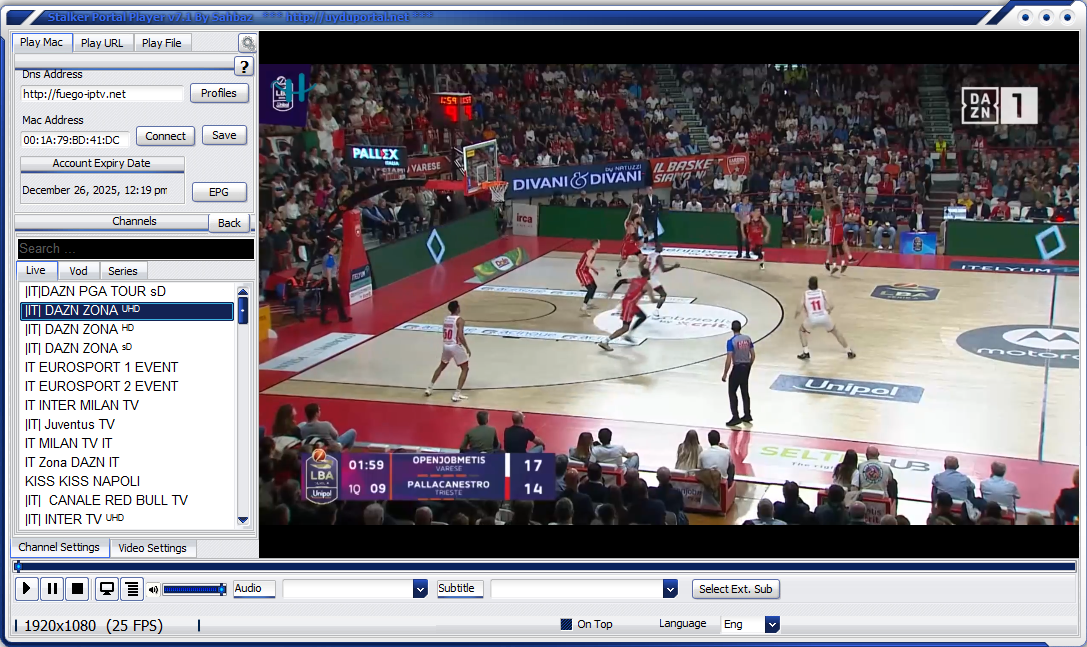Select channel |IT| INTER TV UHD
The height and width of the screenshot is (647, 1087).
pyautogui.click(x=128, y=519)
